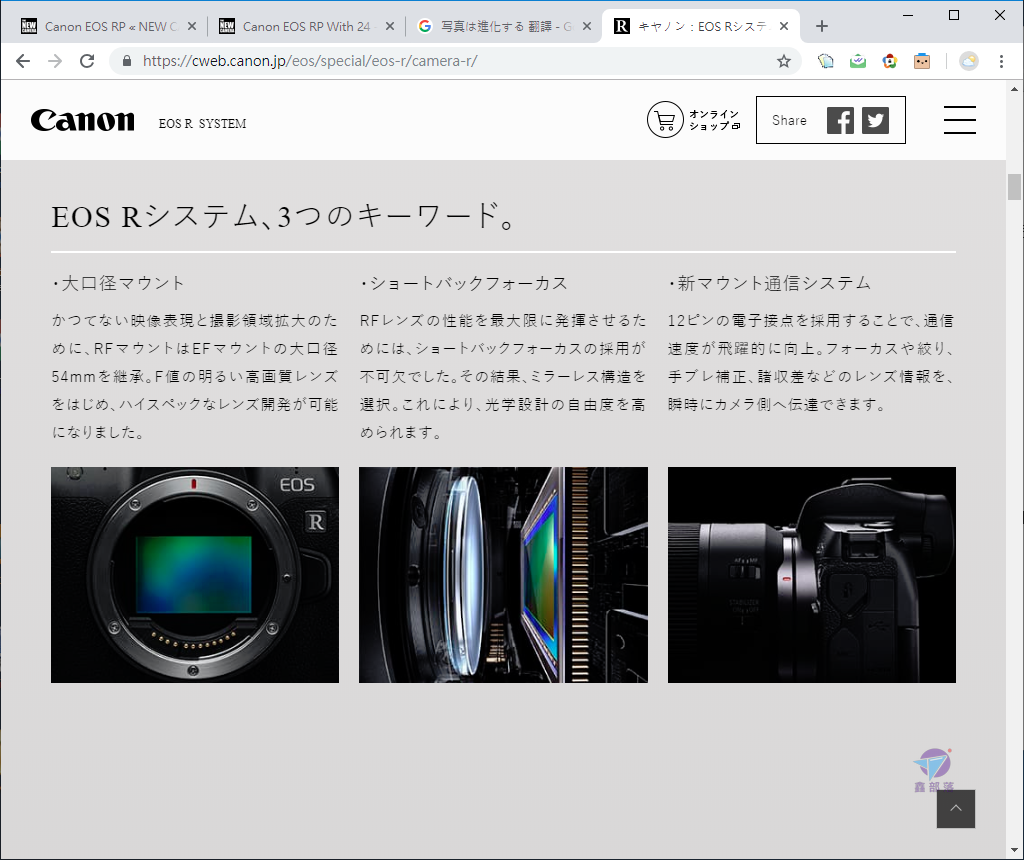The image size is (1024, 860).
Task: Click the browser forward arrow
Action: pyautogui.click(x=55, y=61)
